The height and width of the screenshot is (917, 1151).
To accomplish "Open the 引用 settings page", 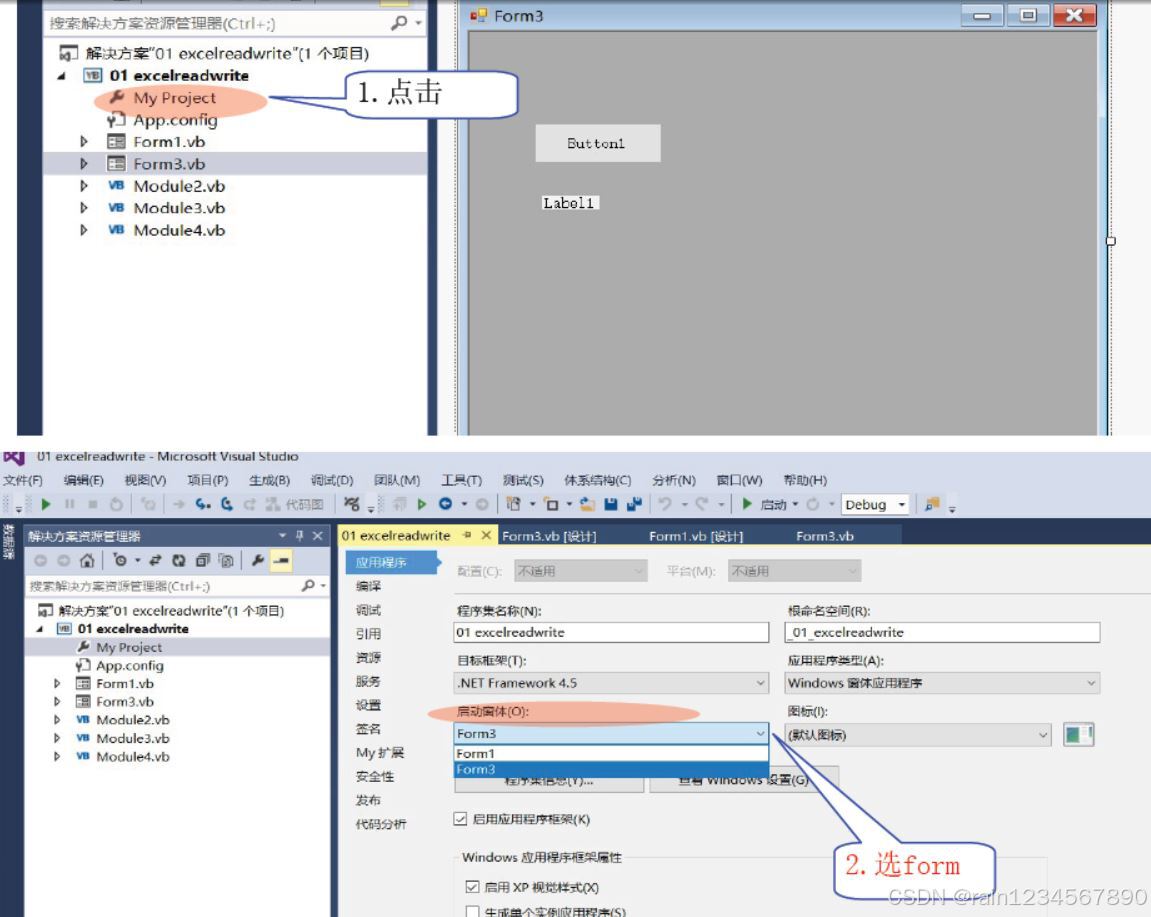I will point(368,634).
